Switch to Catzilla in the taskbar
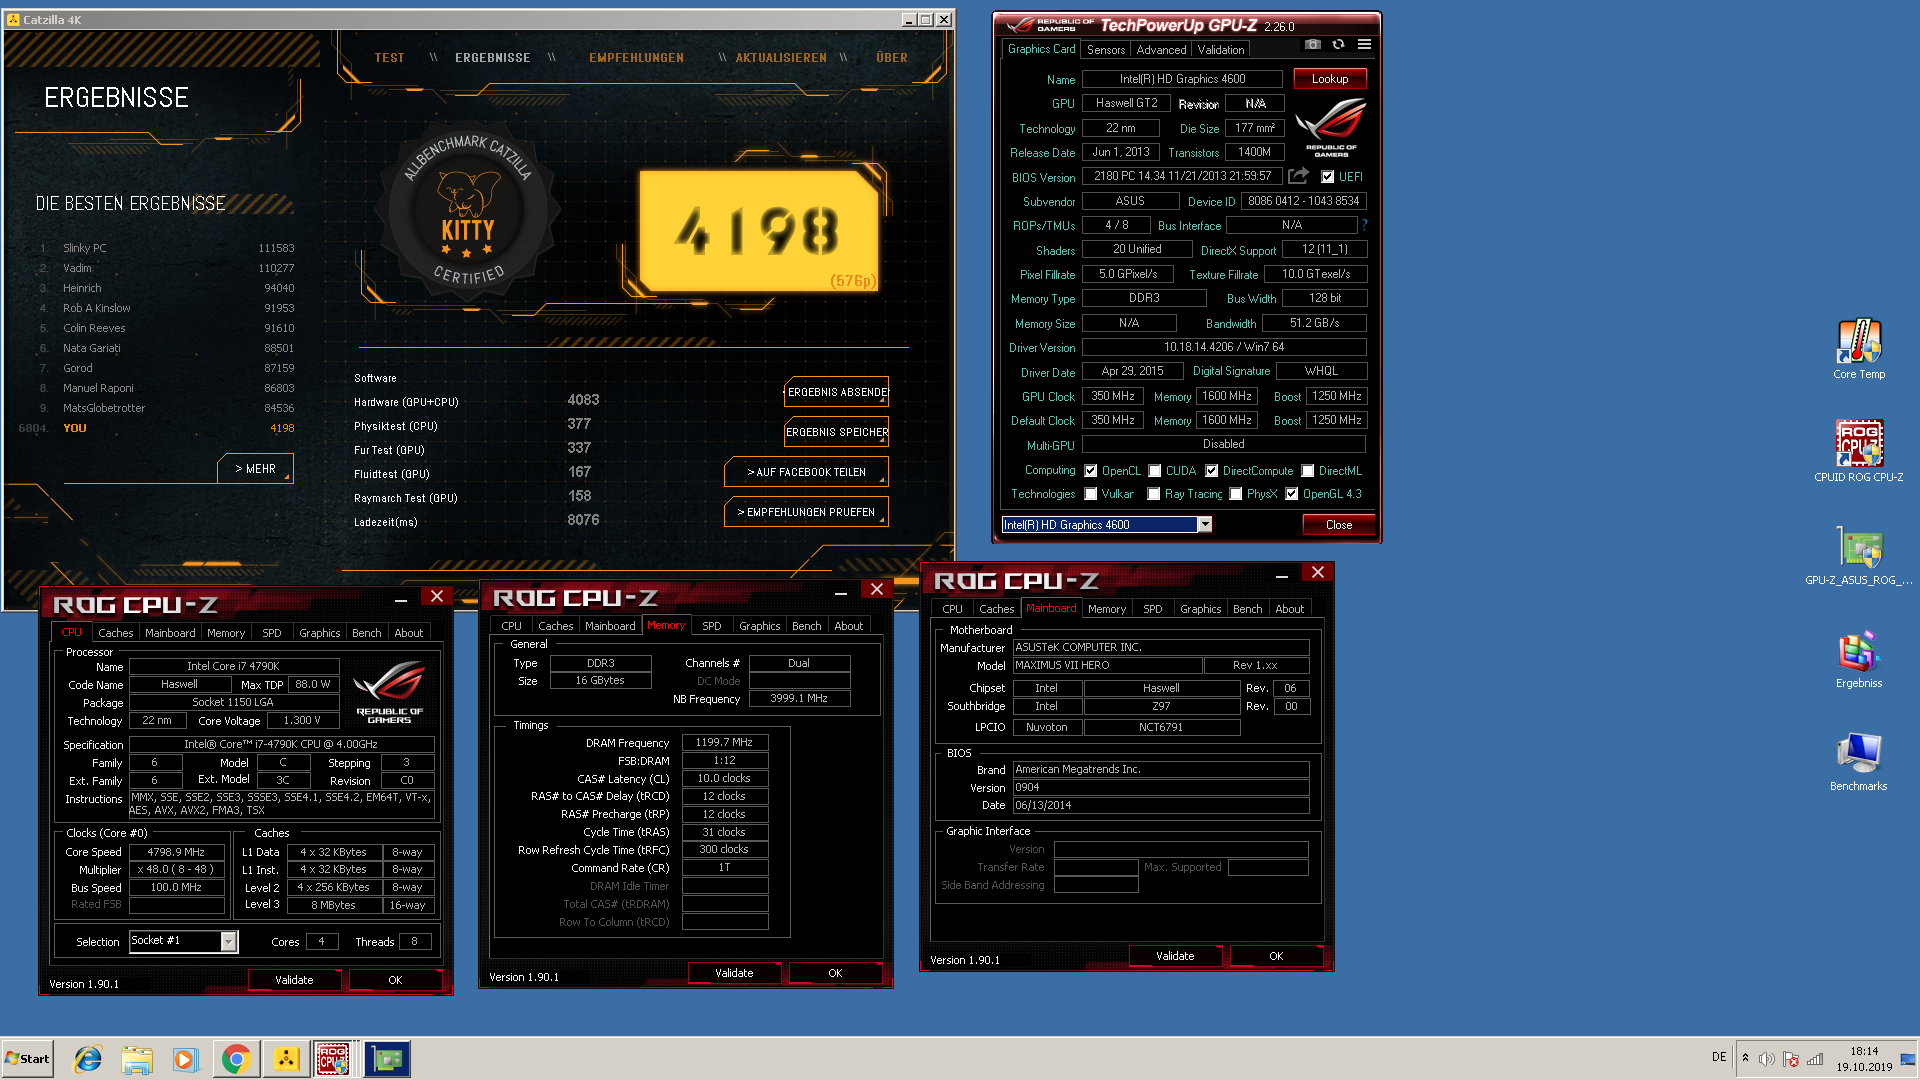Viewport: 1920px width, 1080px height. coord(286,1059)
